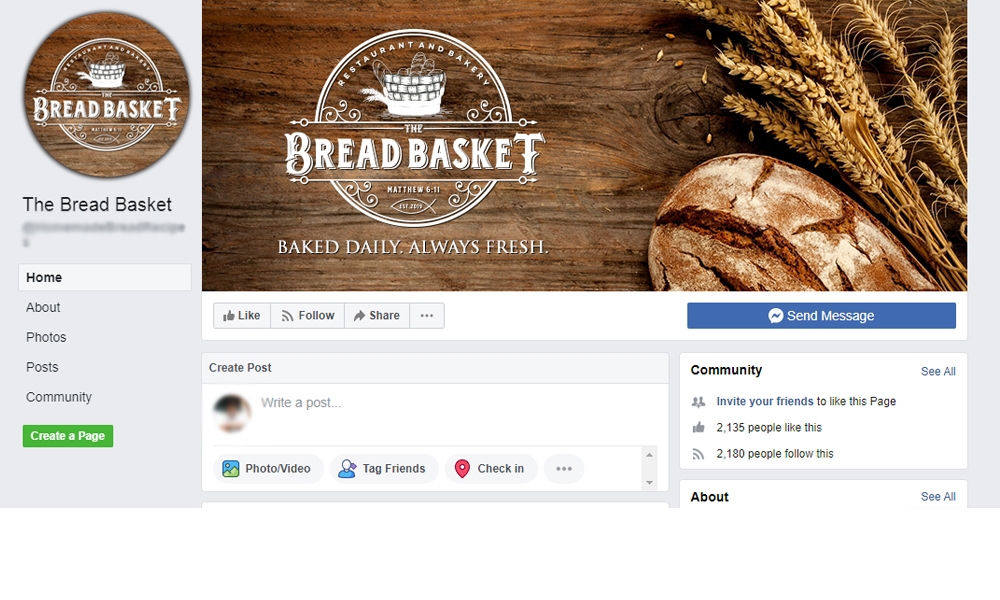The image size is (1000, 600).
Task: Share this page via Share button
Action: point(377,316)
